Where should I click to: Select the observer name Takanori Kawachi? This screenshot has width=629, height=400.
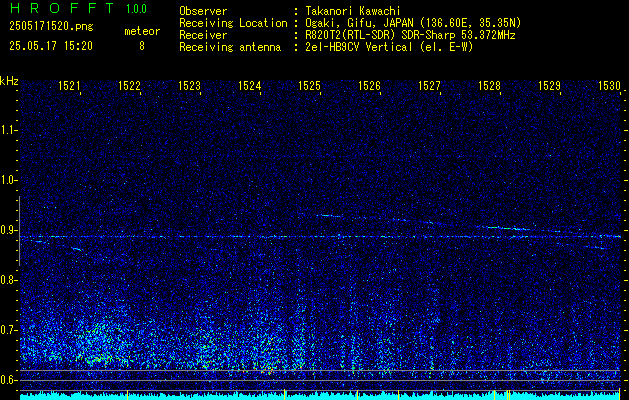[x=351, y=11]
